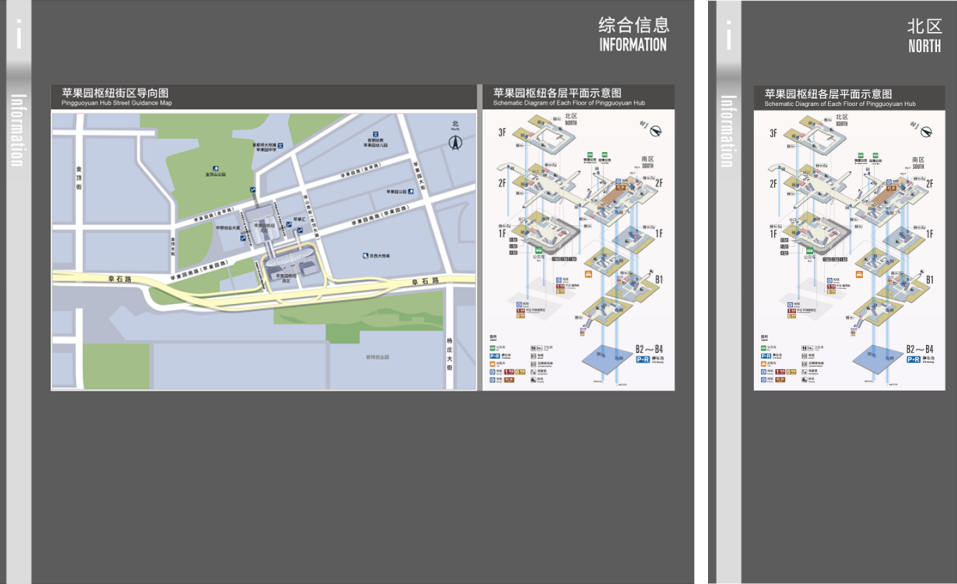Click the 3F floor label in center diagram
The height and width of the screenshot is (584, 957).
pos(492,133)
